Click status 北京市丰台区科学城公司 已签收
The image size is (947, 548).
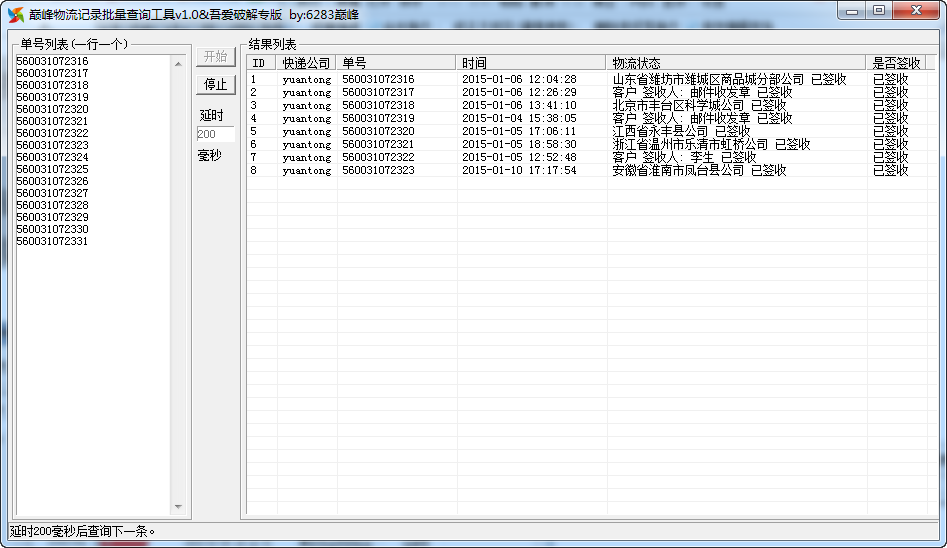coord(699,105)
